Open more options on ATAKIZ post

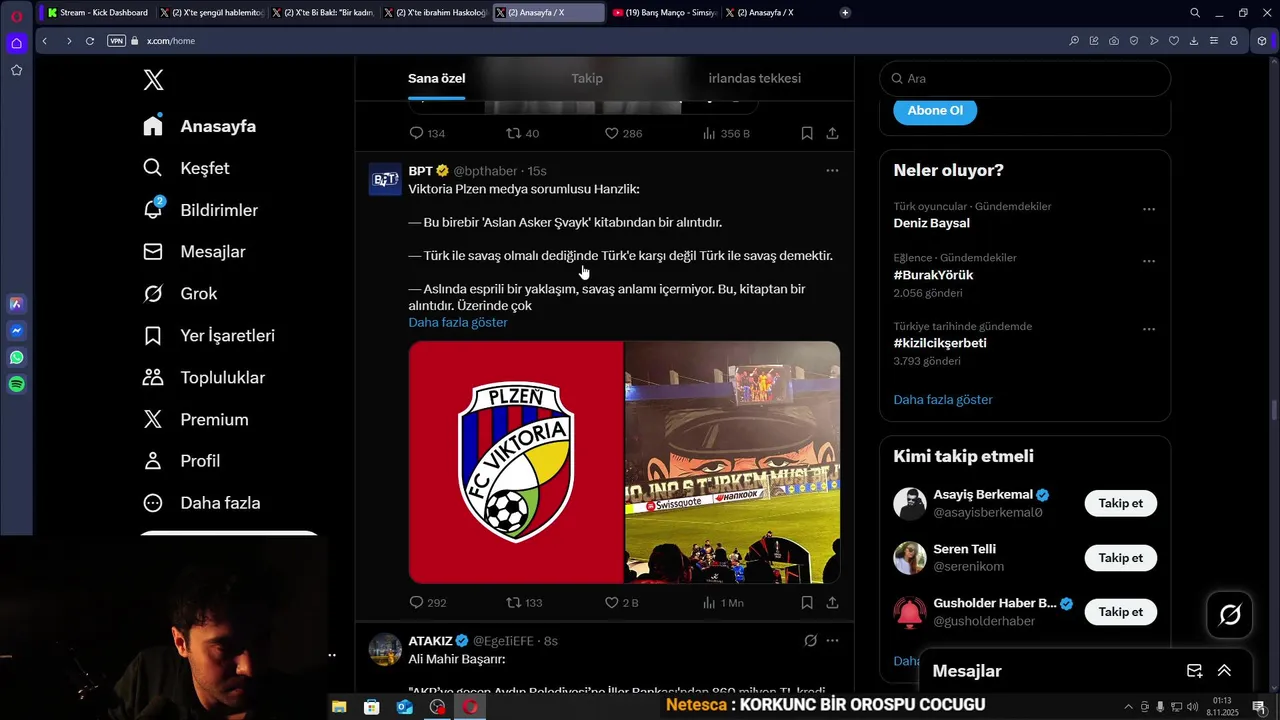tap(832, 641)
